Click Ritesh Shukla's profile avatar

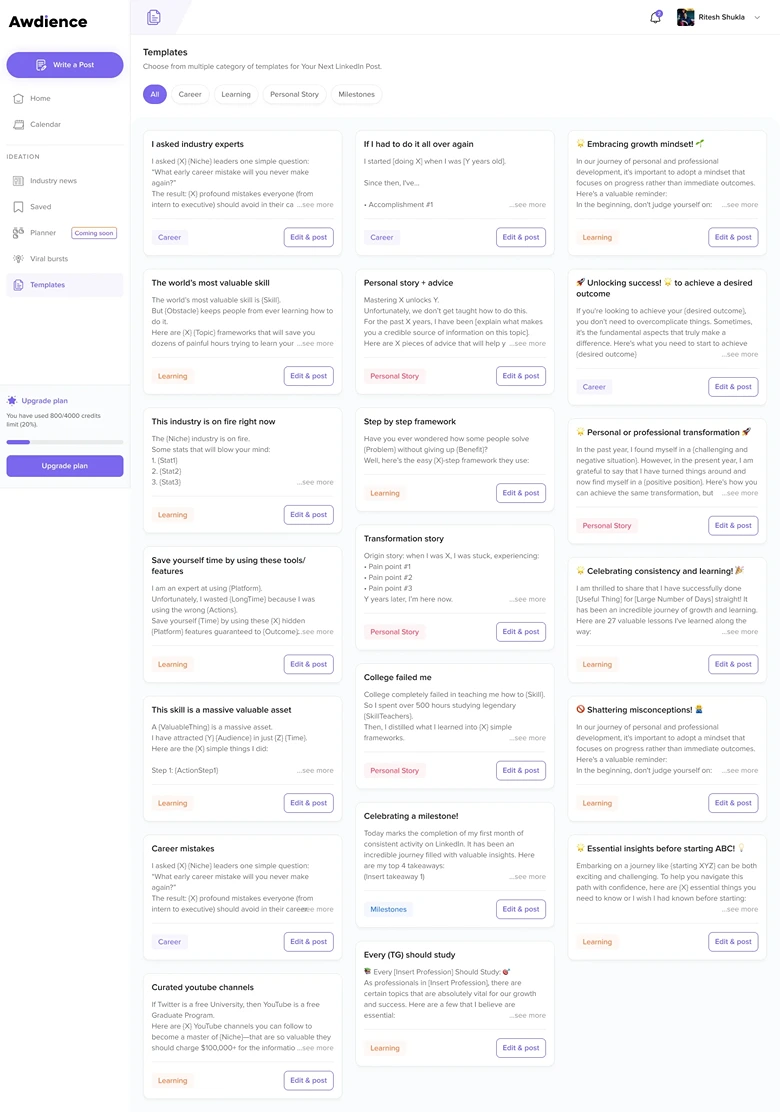click(684, 16)
